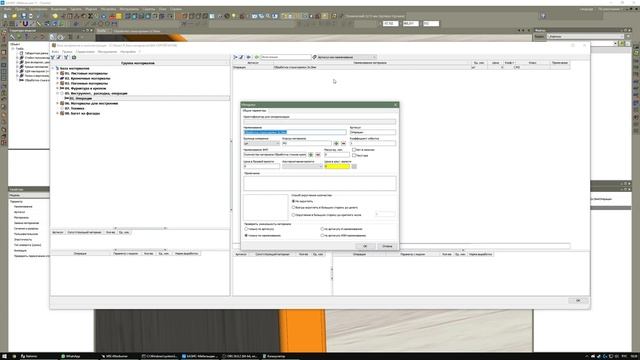The height and width of the screenshot is (360, 640).
Task: Click the red remove icon beside material class field
Action: coord(343,144)
